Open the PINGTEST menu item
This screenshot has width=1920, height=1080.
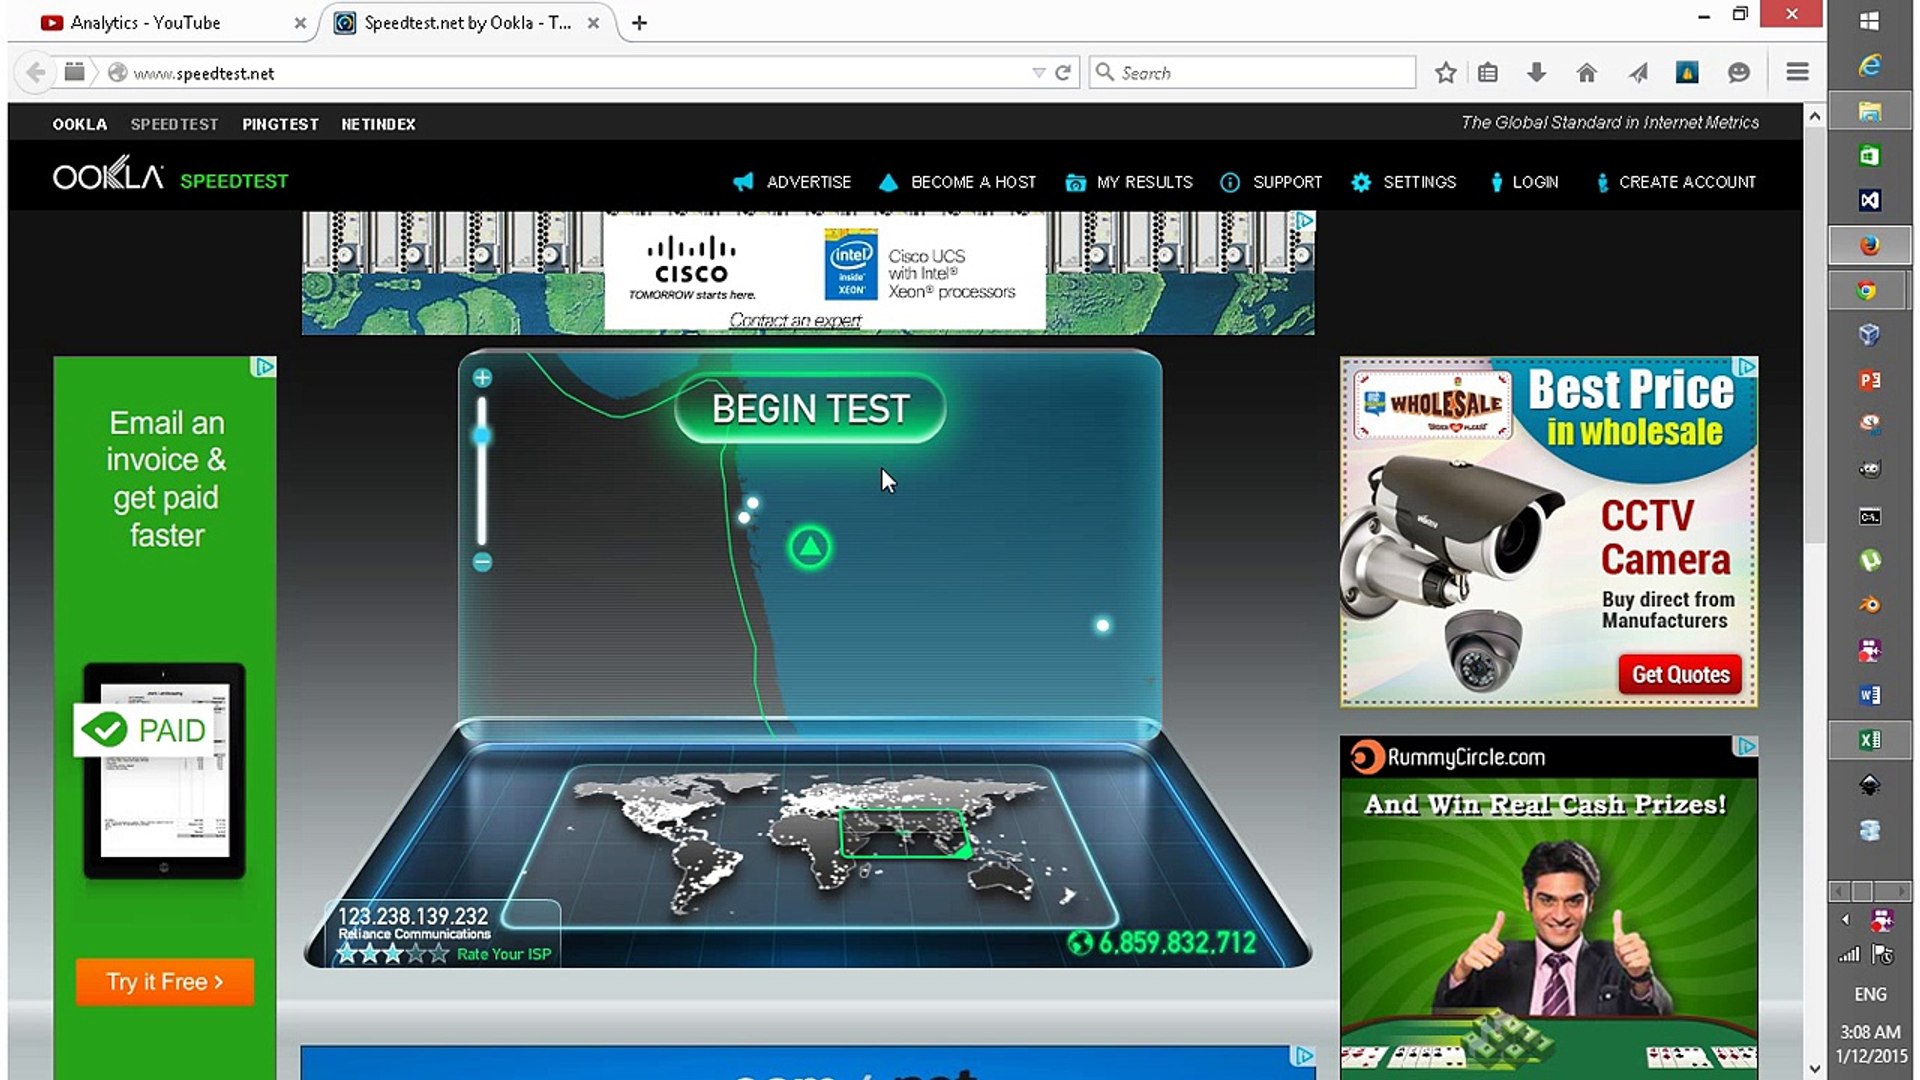click(280, 124)
